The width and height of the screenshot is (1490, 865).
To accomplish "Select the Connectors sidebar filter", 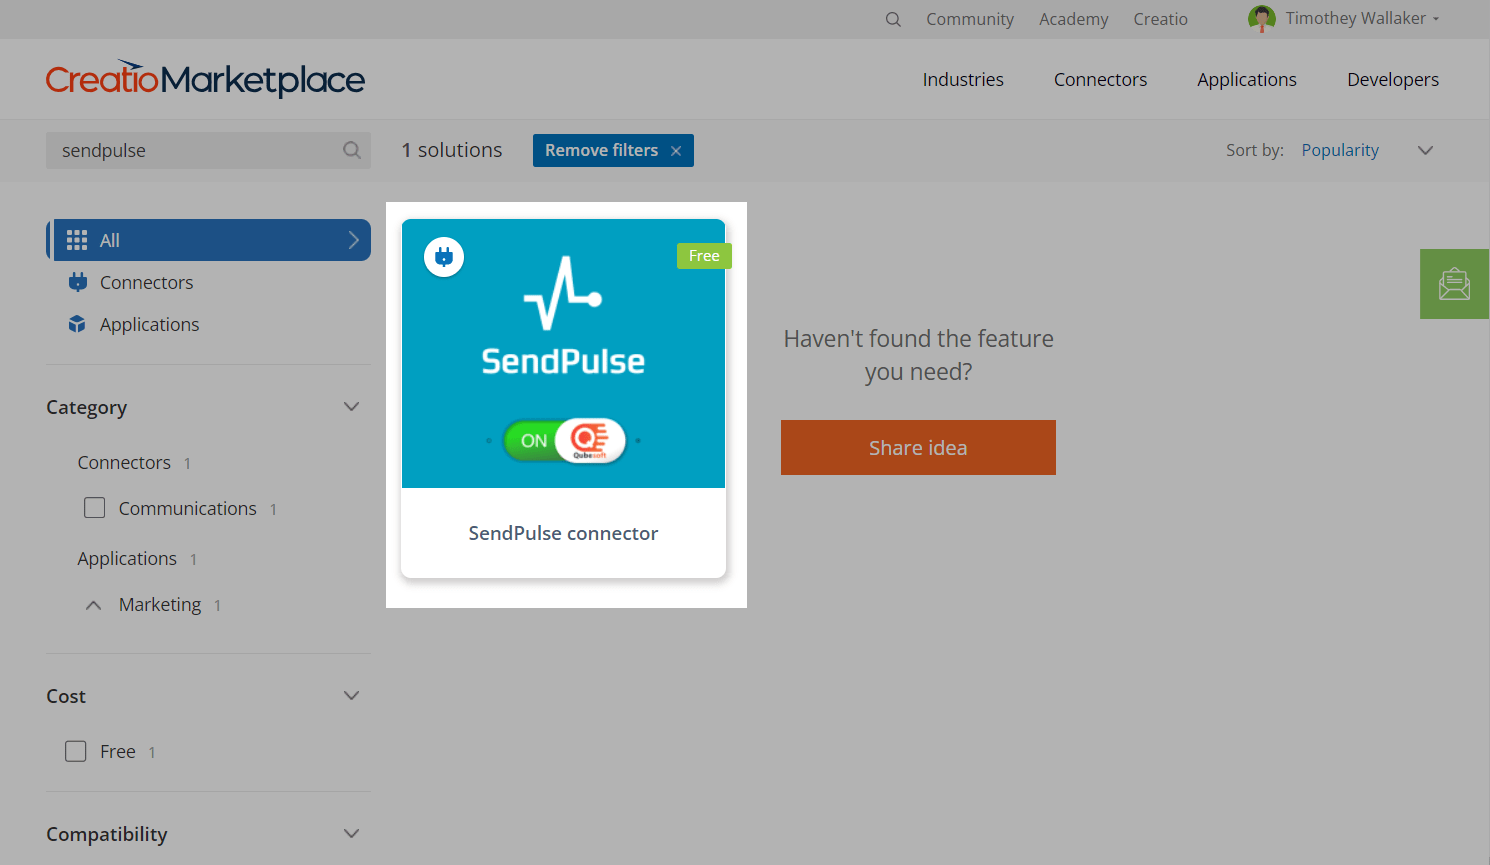I will 146,282.
